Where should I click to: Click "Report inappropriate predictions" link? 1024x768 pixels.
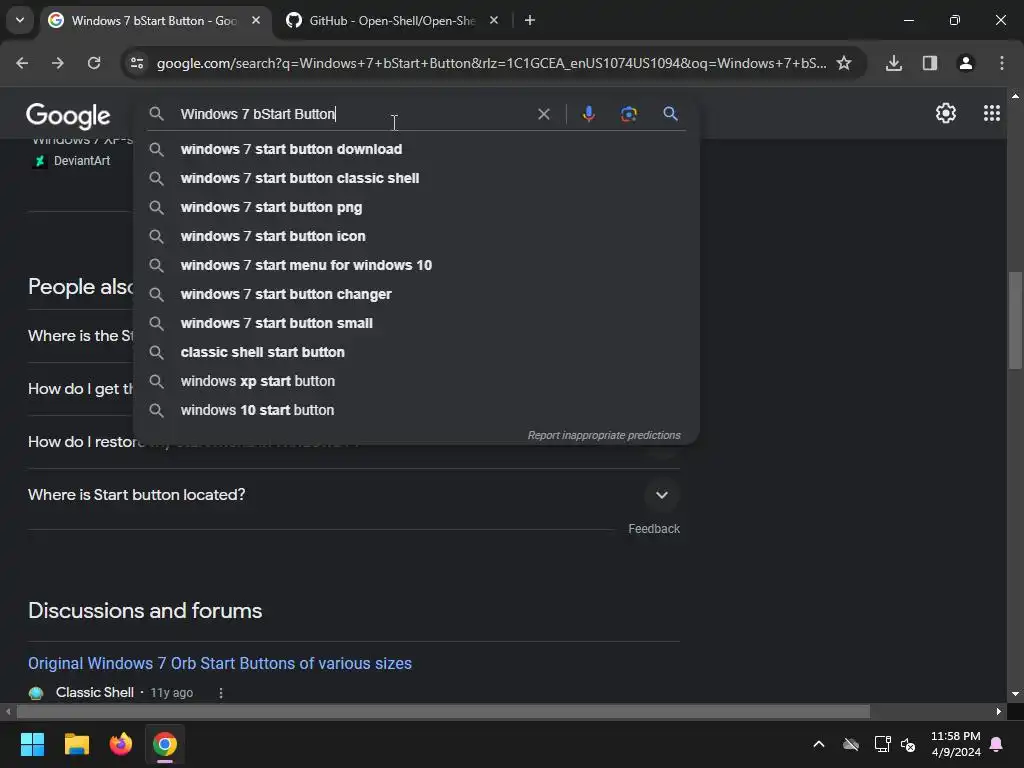(603, 435)
